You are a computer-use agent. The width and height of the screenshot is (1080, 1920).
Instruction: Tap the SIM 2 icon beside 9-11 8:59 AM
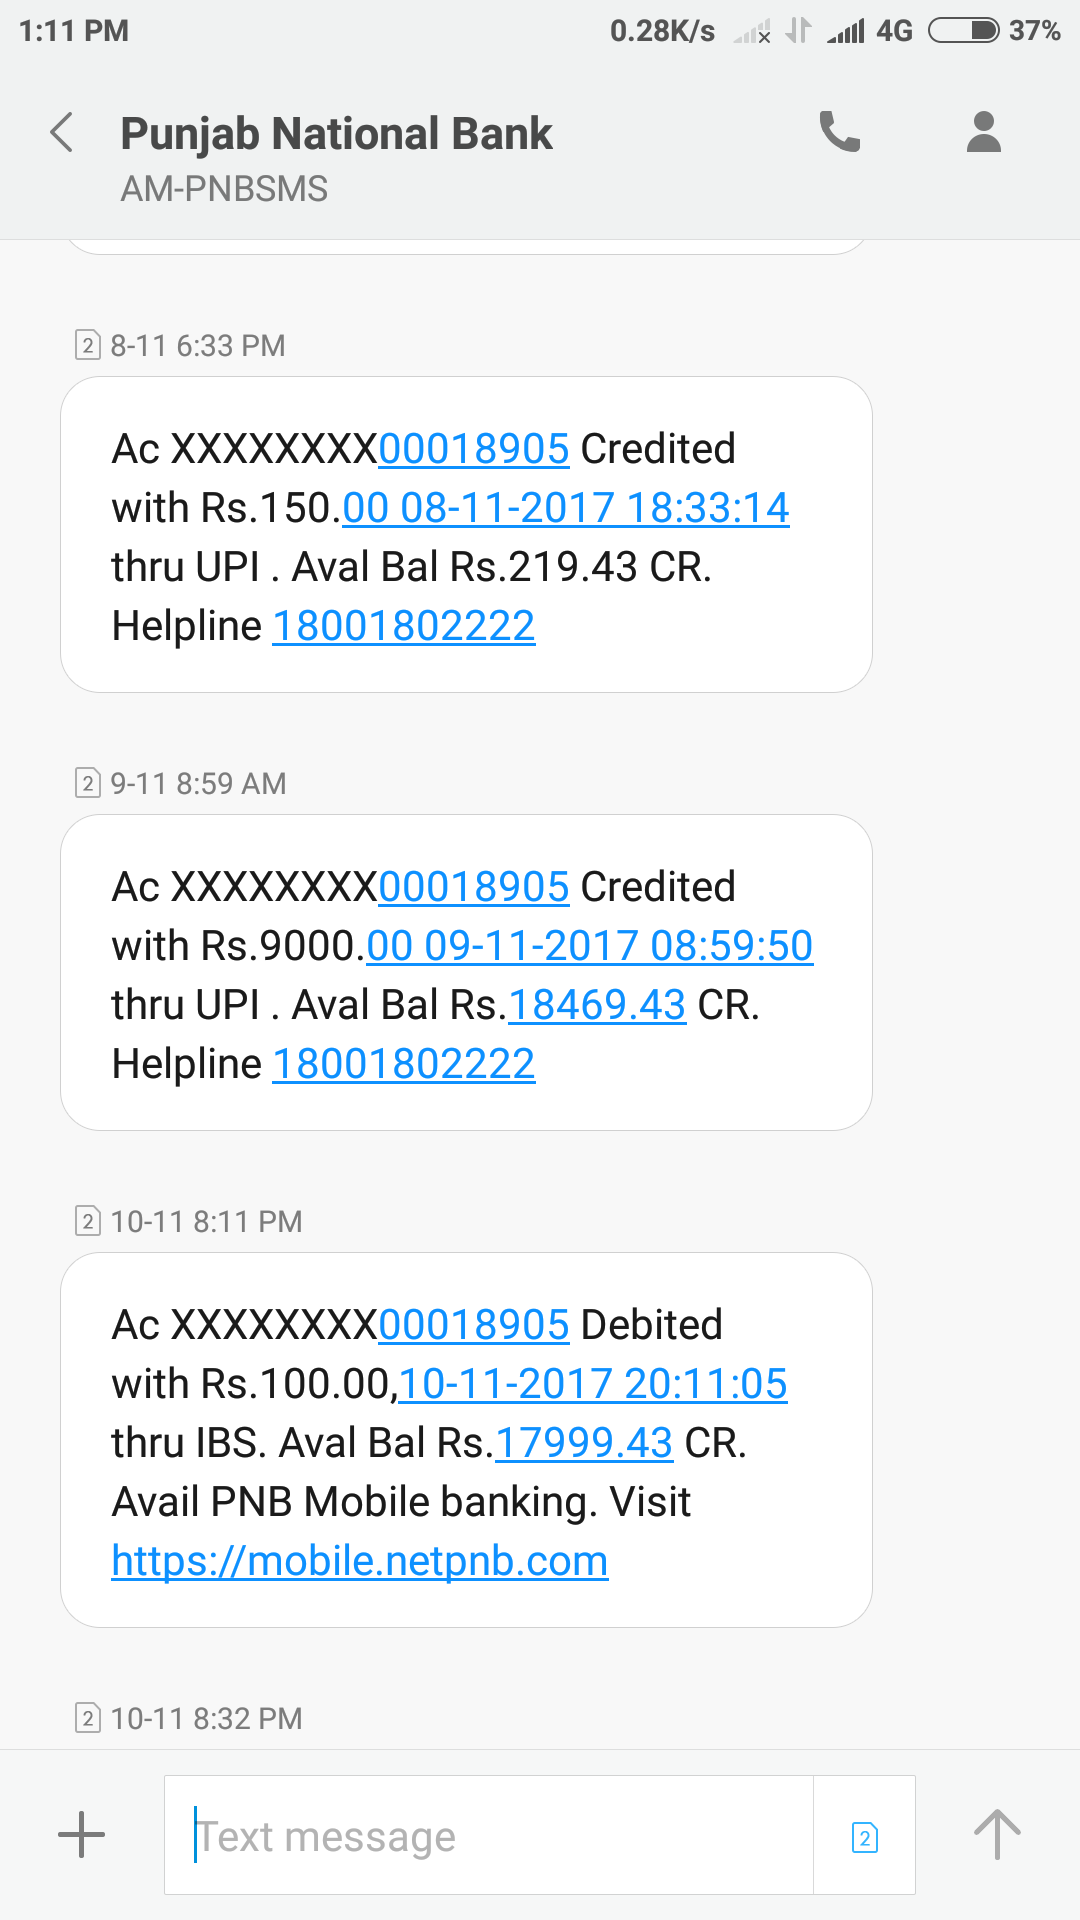tap(88, 783)
